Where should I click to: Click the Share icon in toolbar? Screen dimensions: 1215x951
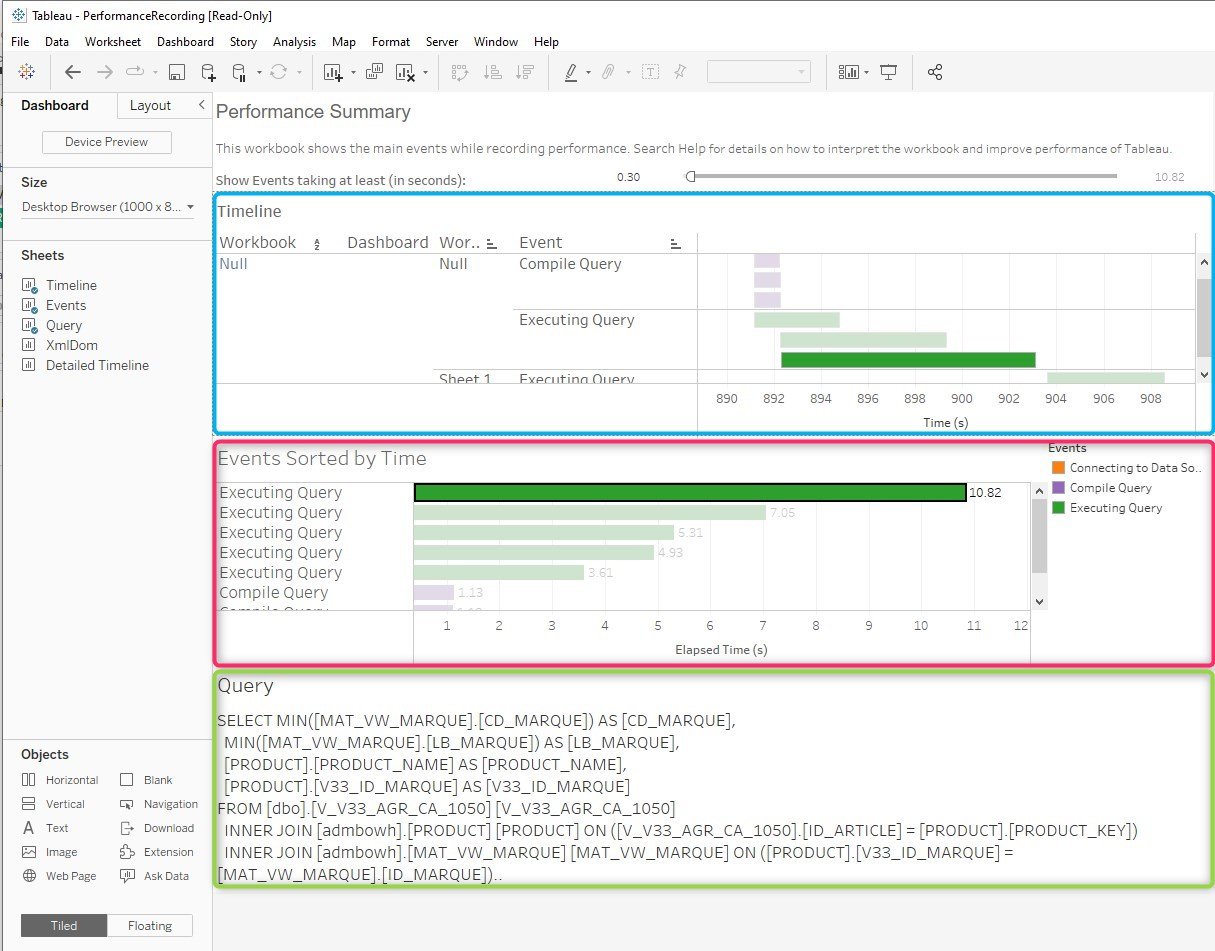935,72
